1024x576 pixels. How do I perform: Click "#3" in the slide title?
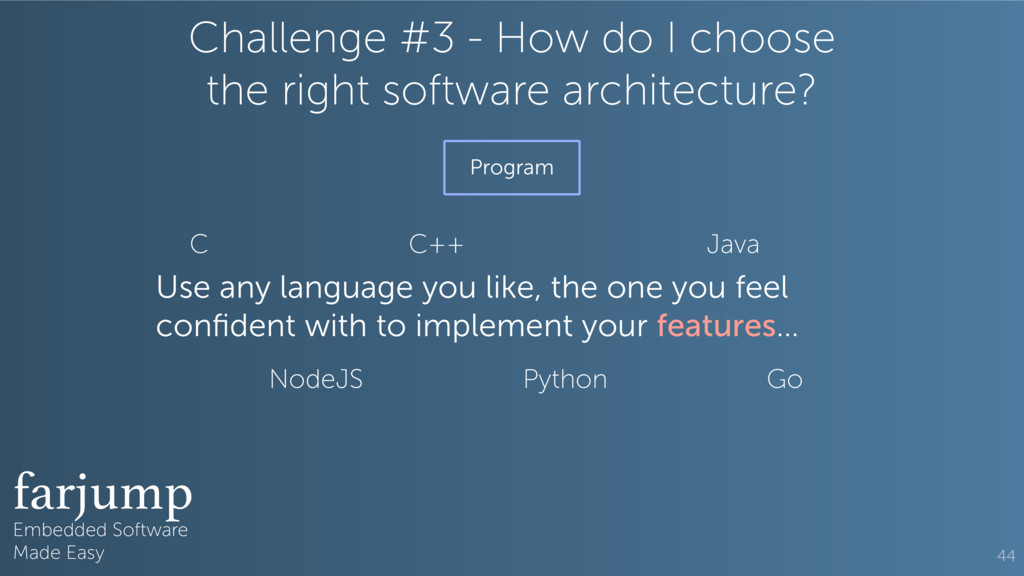click(428, 40)
